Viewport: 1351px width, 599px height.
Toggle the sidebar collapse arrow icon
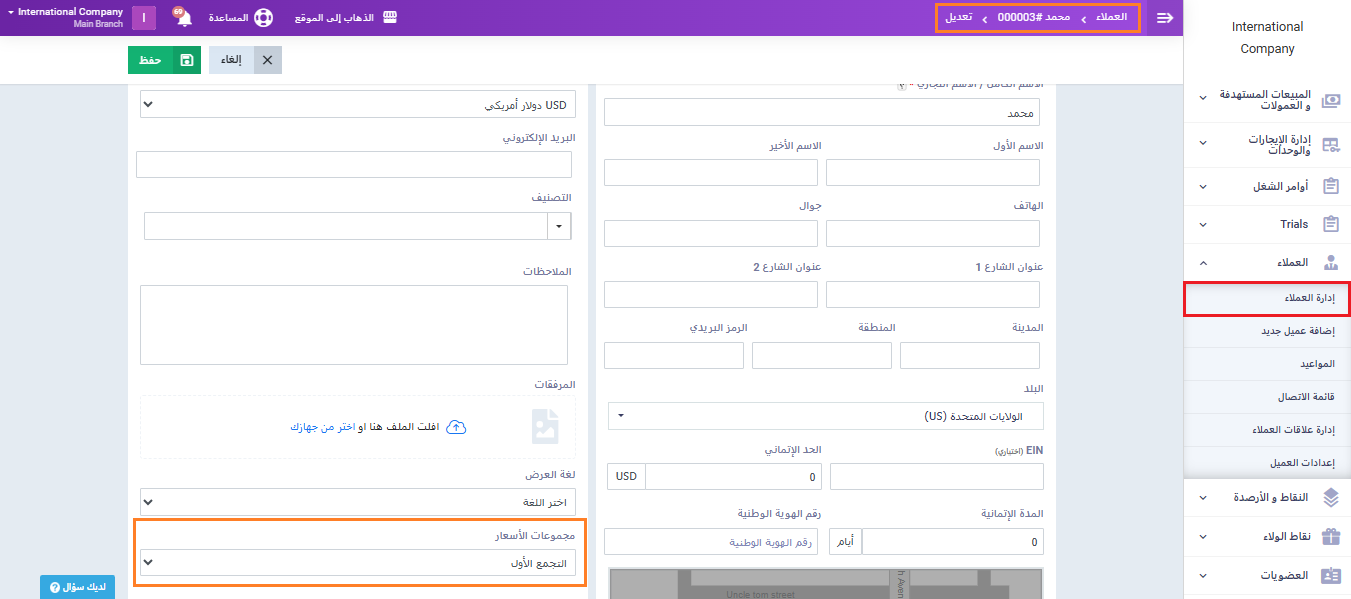(1164, 18)
